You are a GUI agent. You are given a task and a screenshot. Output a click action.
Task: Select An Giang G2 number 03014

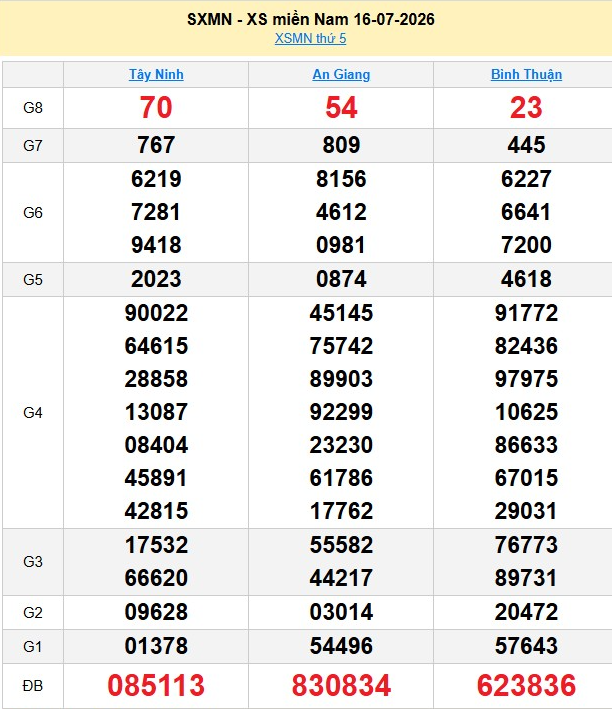[341, 612]
